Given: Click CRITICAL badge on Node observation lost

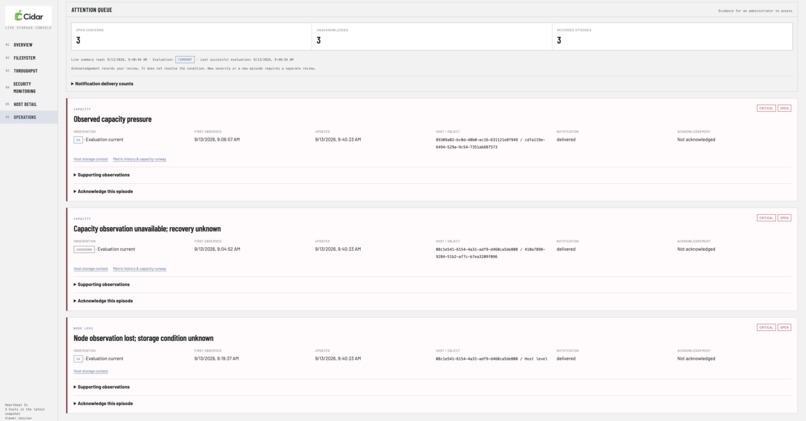Looking at the screenshot, I should click(x=766, y=327).
